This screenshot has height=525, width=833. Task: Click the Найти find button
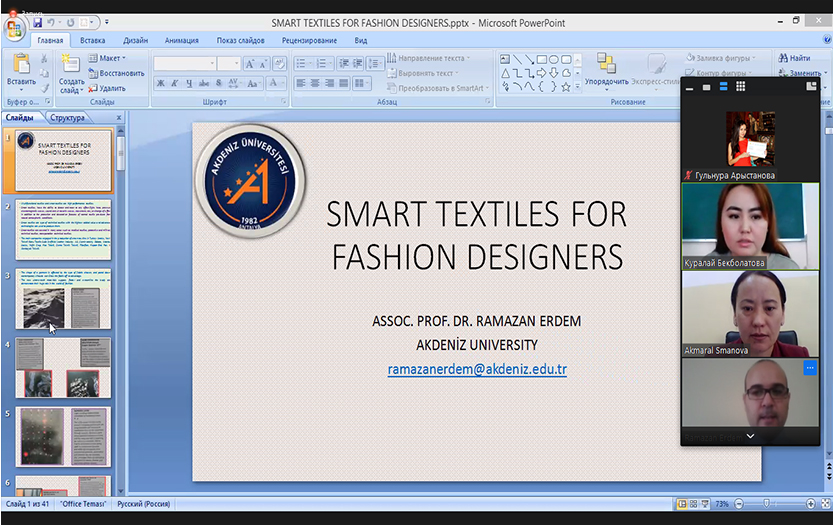(x=793, y=58)
